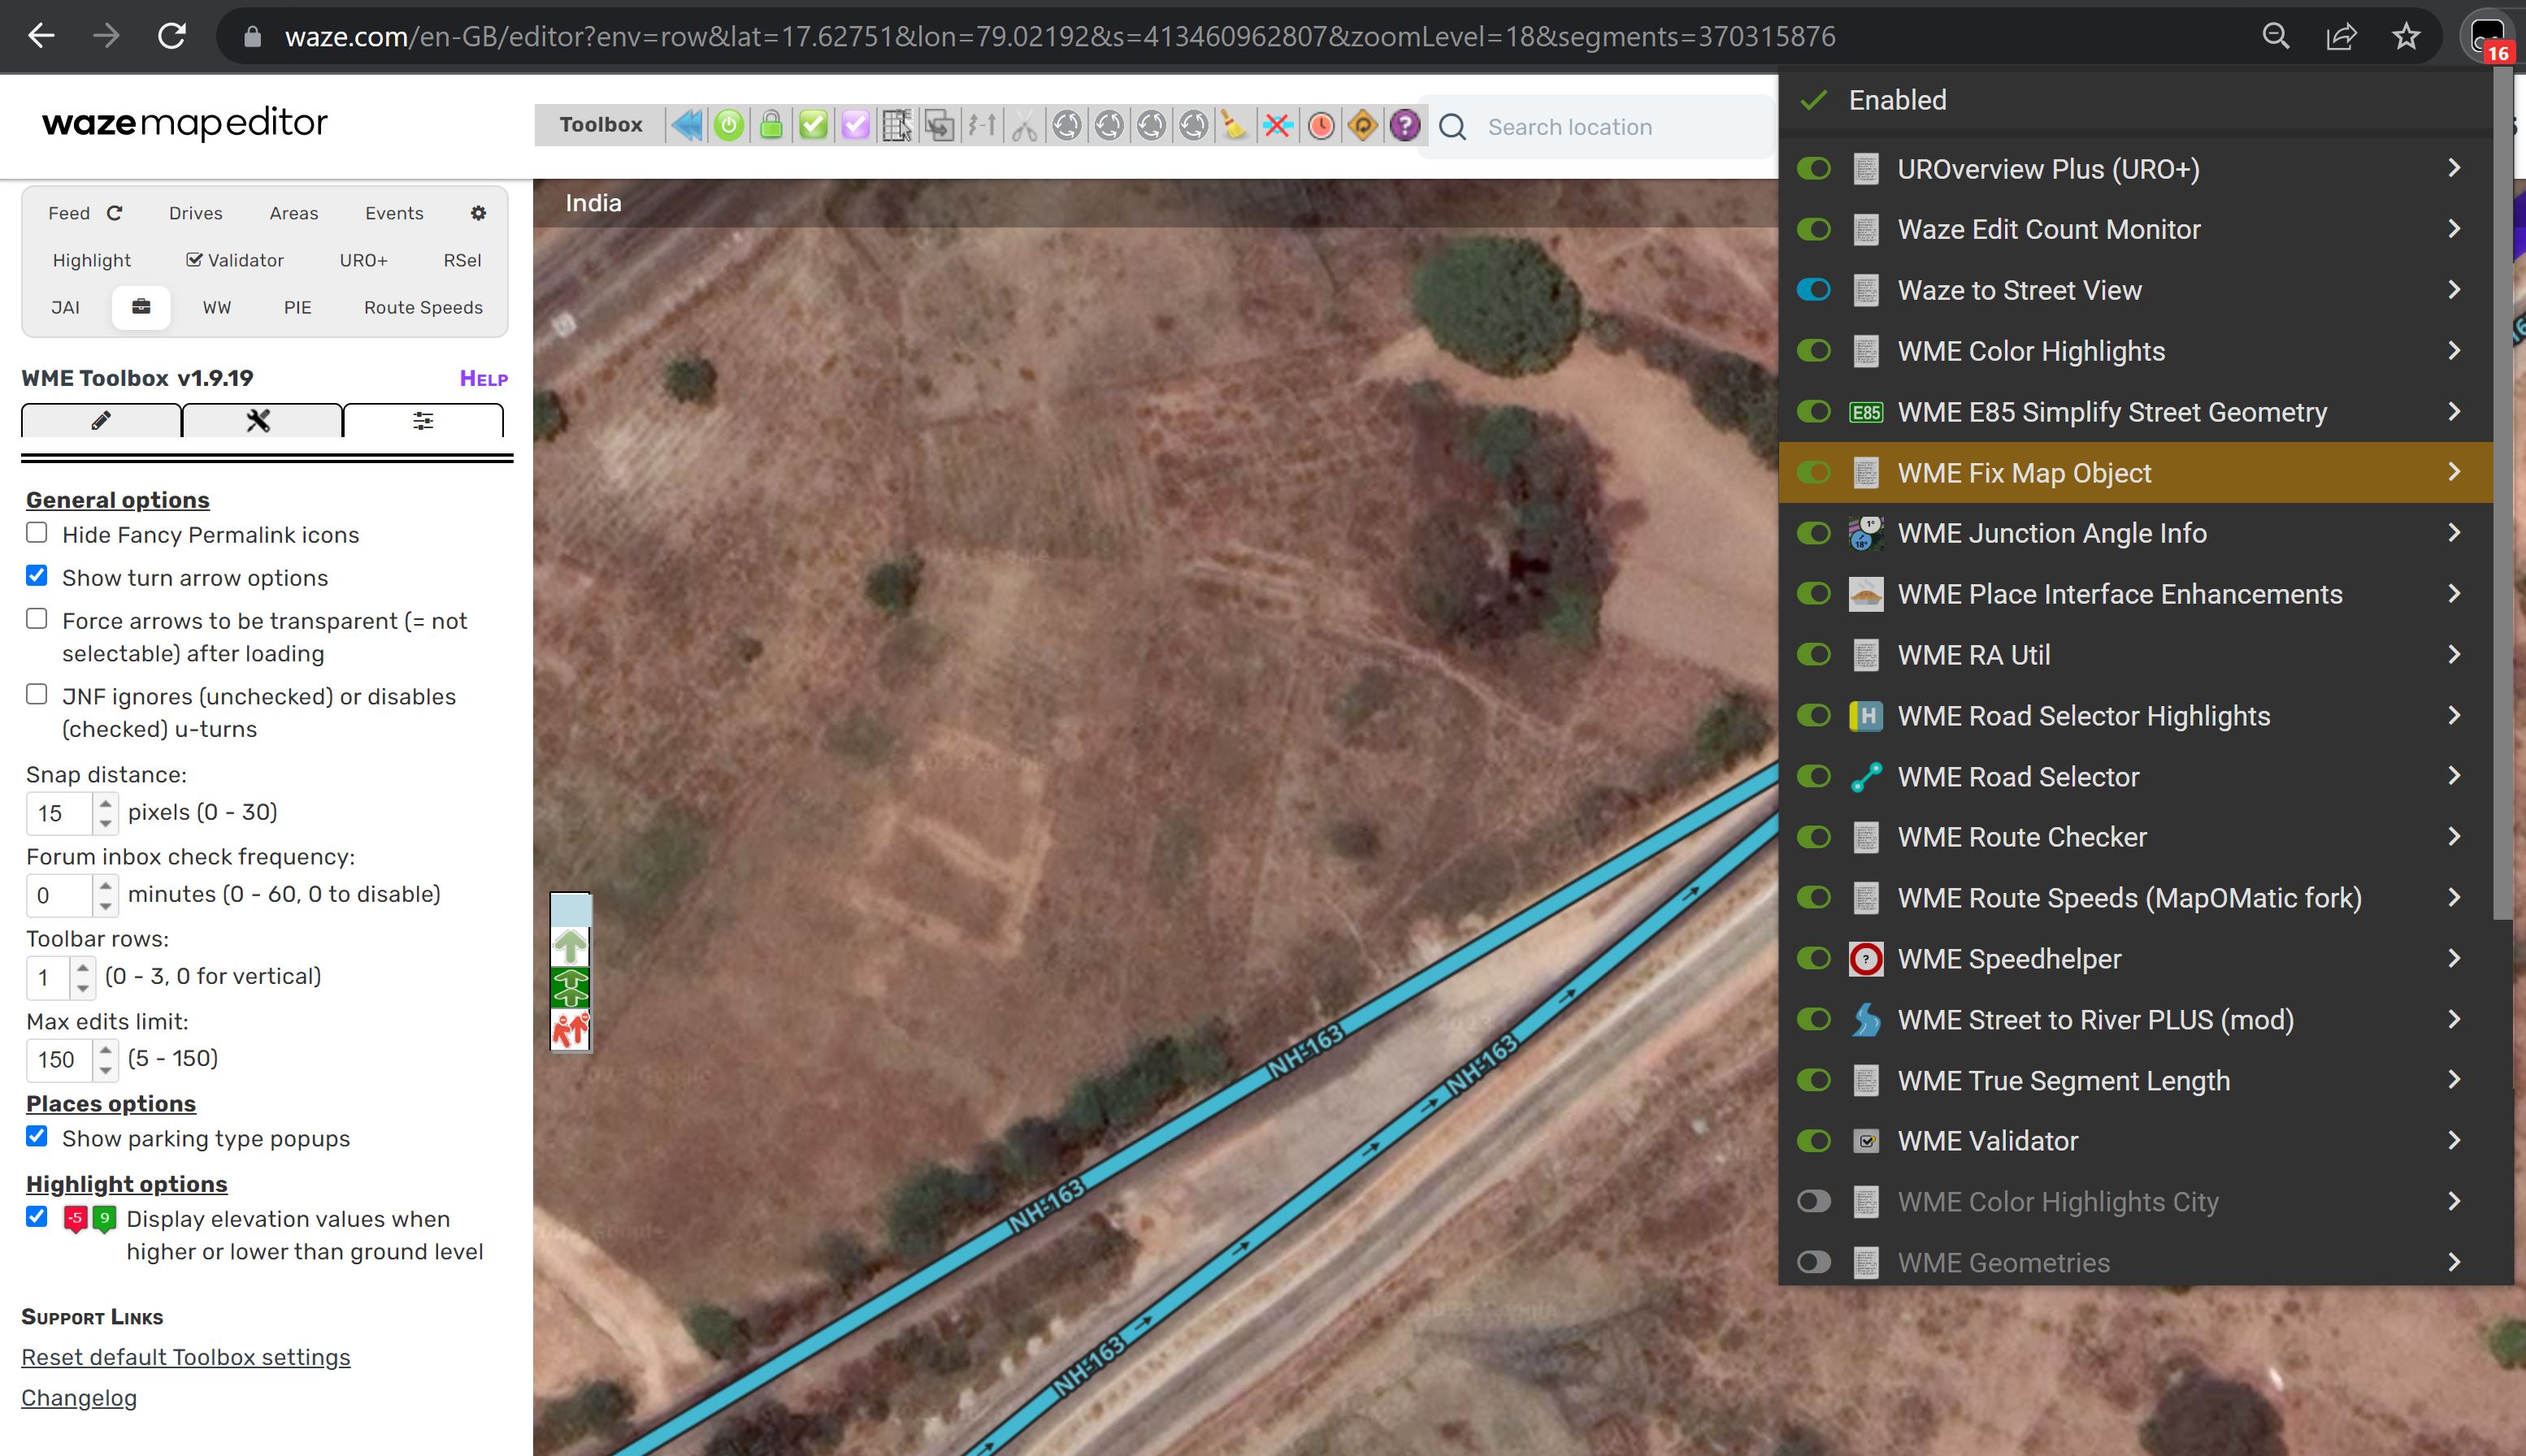Click the userscript extension icon with badge 16

(2487, 37)
